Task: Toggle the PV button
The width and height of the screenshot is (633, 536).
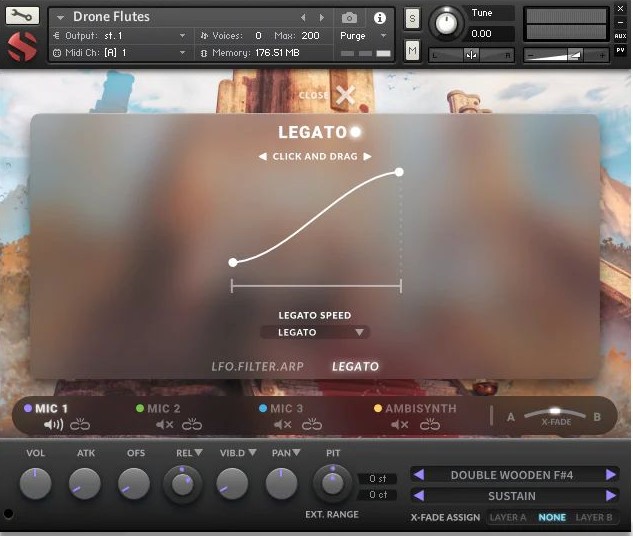Action: click(x=620, y=50)
